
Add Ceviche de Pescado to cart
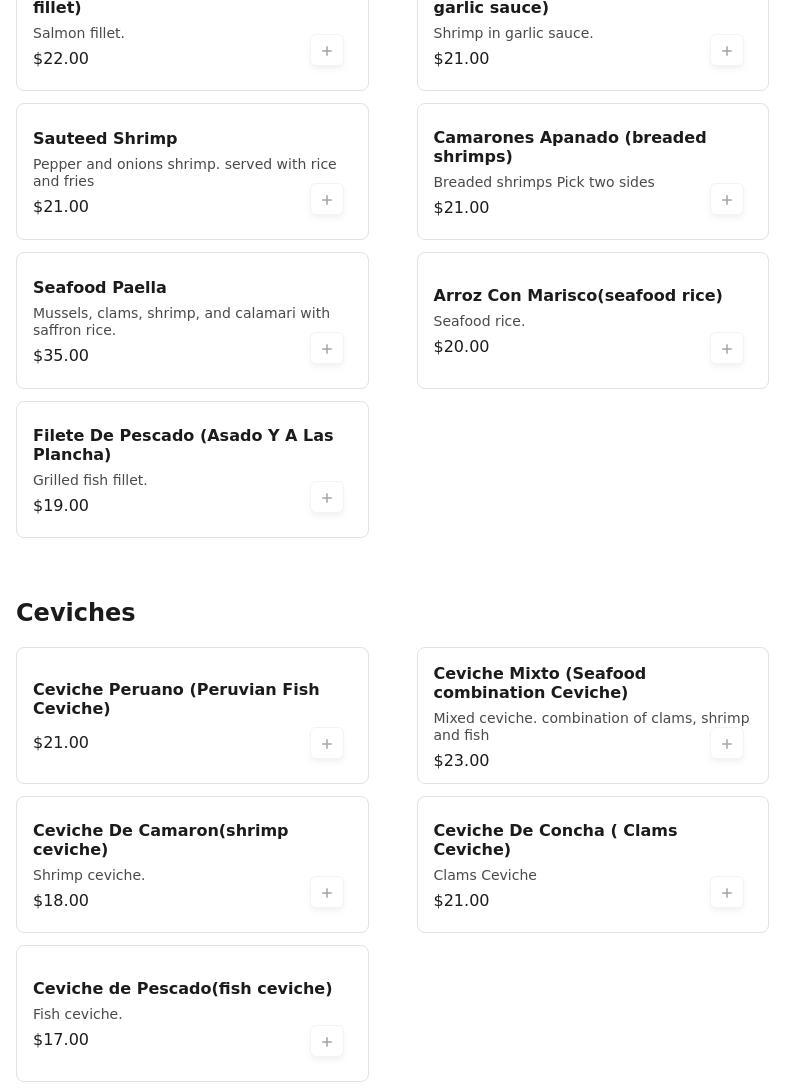(x=327, y=1042)
